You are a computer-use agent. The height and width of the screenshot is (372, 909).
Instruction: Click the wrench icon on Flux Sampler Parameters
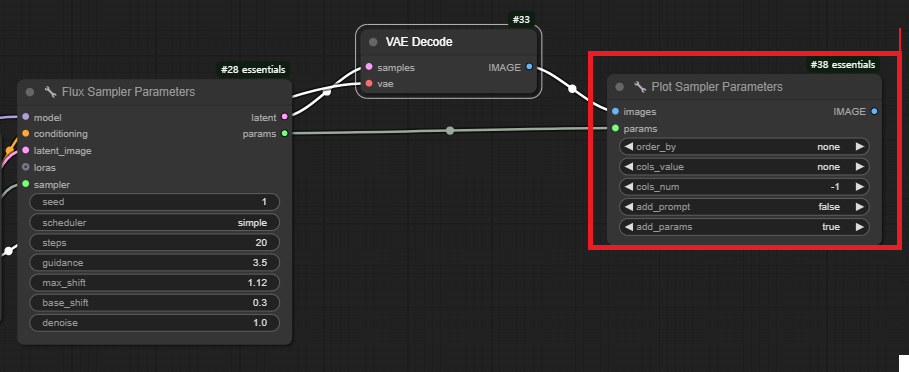click(50, 92)
